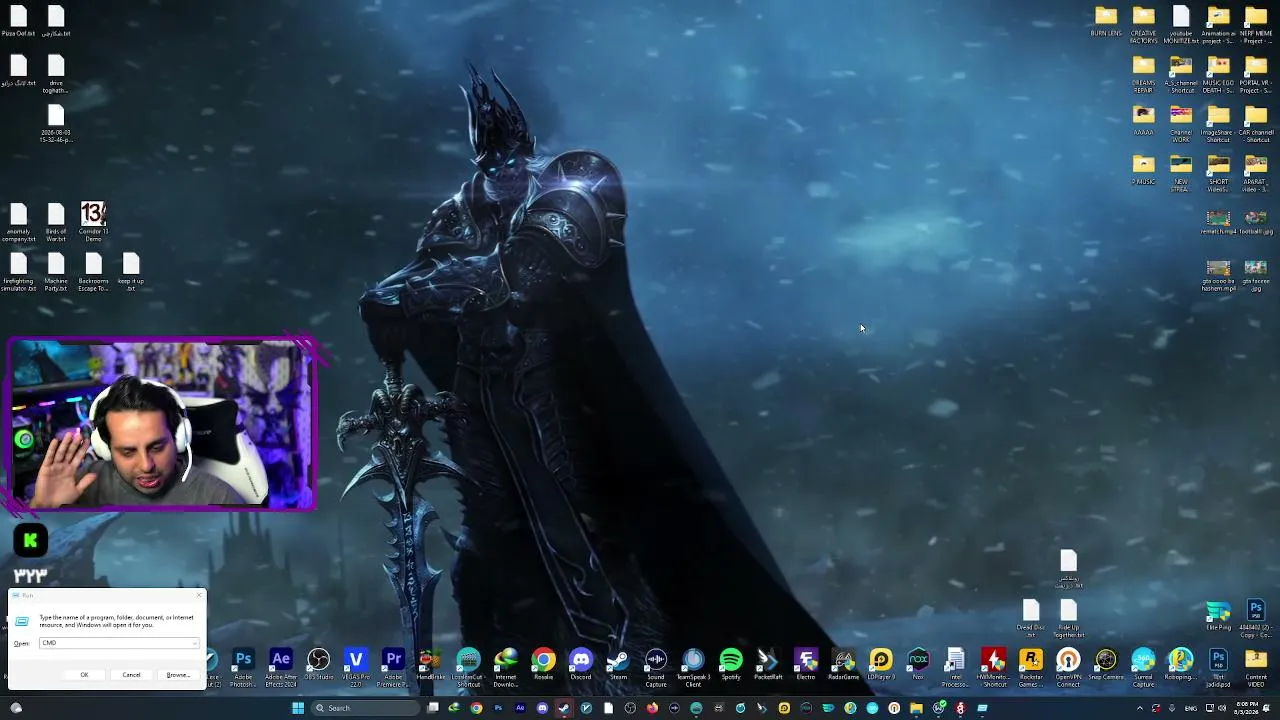Open taskbar clock and calendar

[x=1247, y=708]
